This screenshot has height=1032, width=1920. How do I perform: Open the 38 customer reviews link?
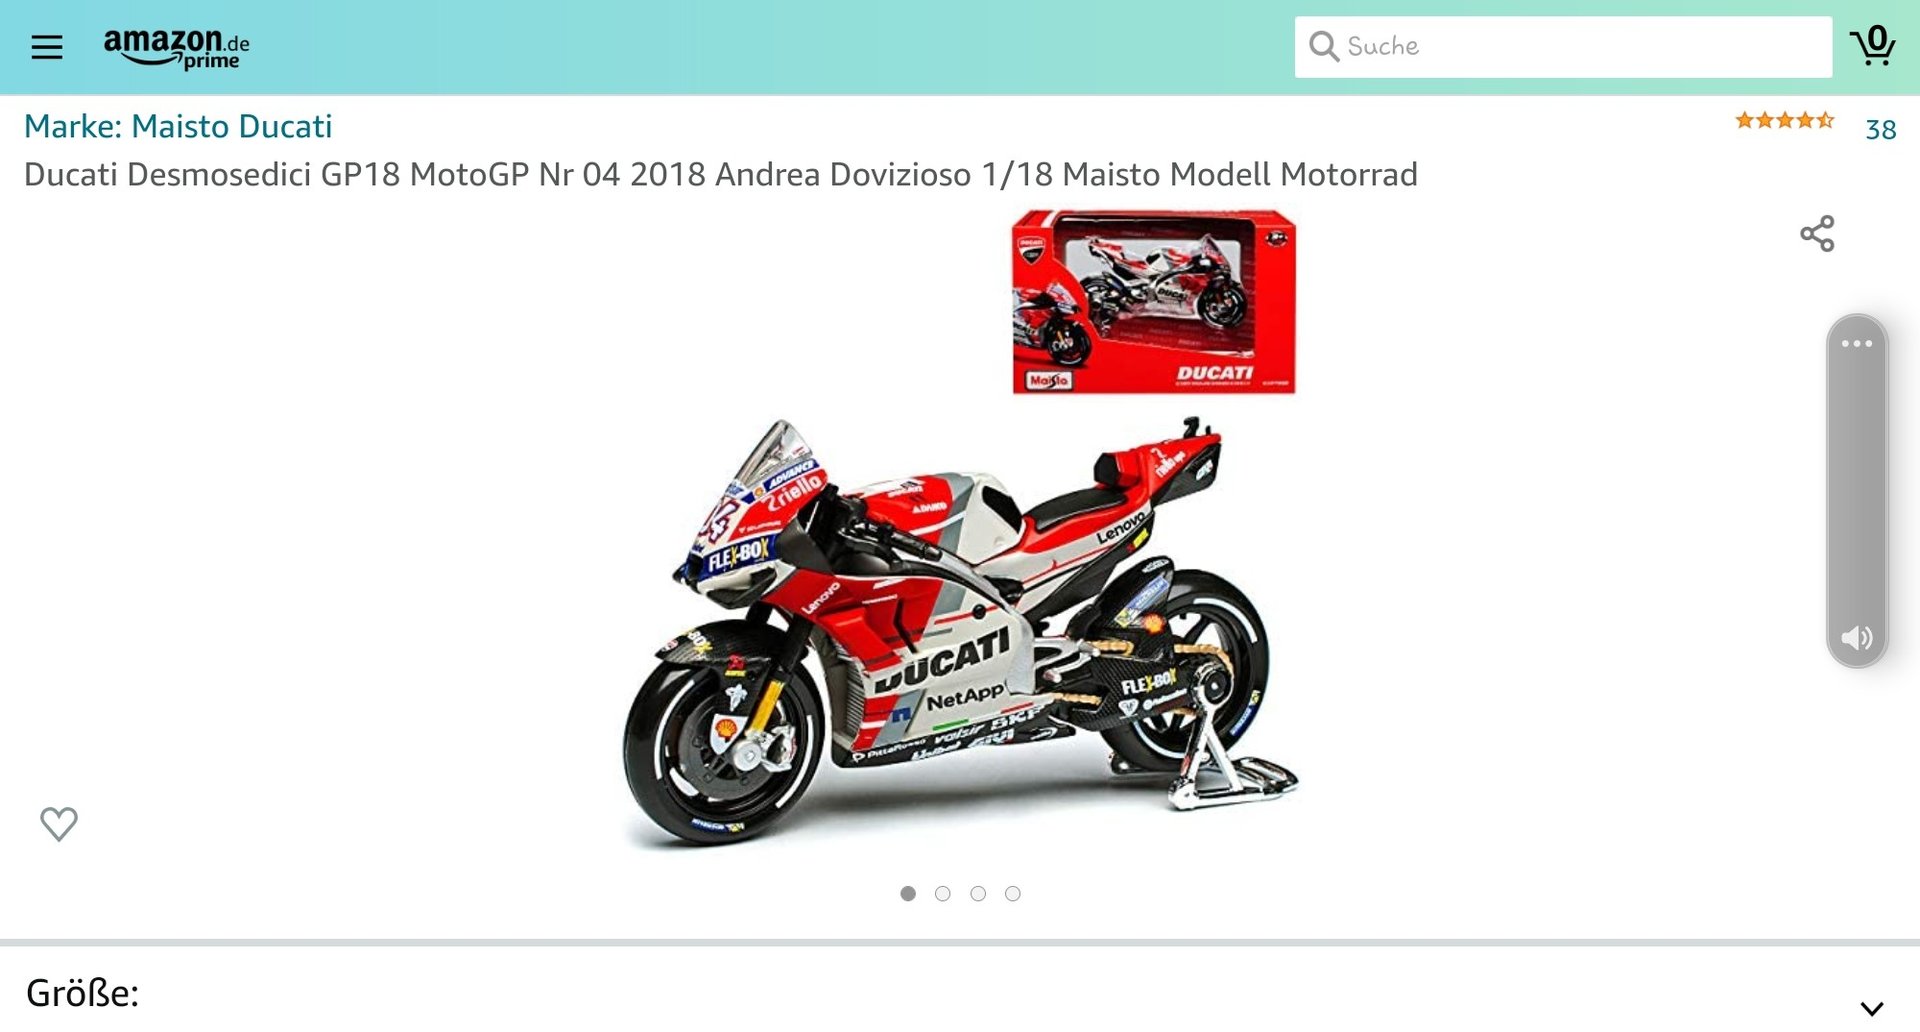[1881, 129]
